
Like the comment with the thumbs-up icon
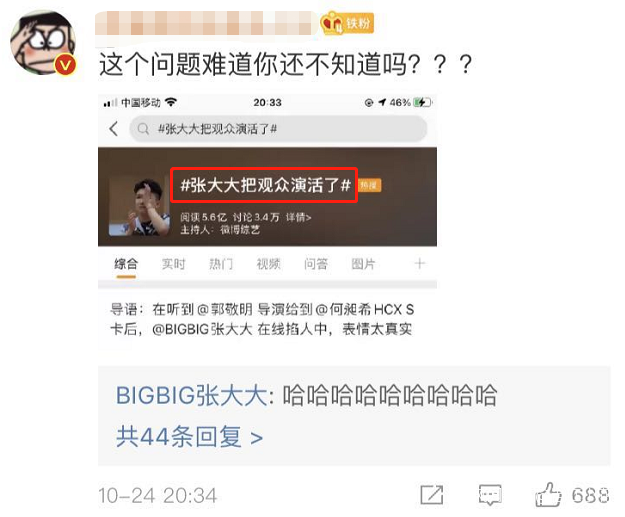[548, 495]
